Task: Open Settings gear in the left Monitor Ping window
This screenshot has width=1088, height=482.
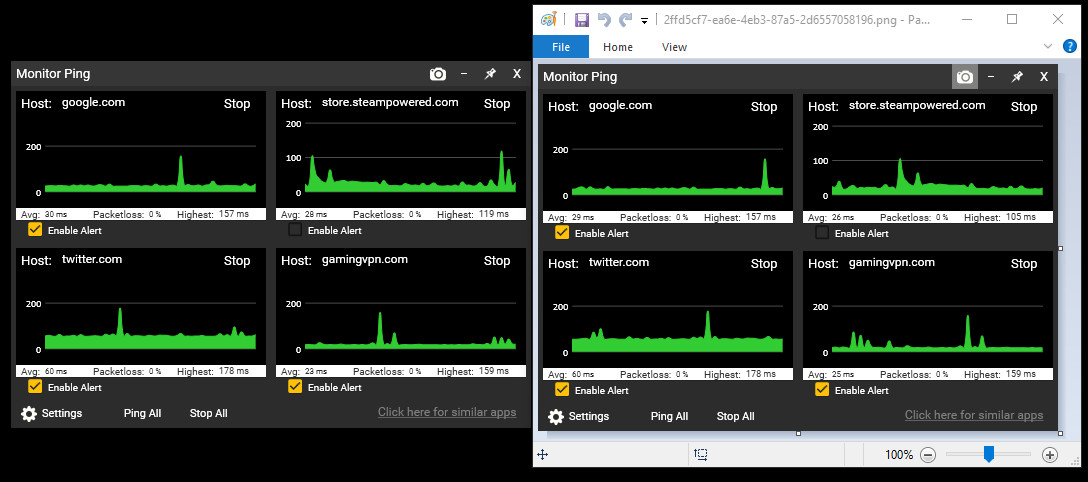Action: click(x=29, y=413)
